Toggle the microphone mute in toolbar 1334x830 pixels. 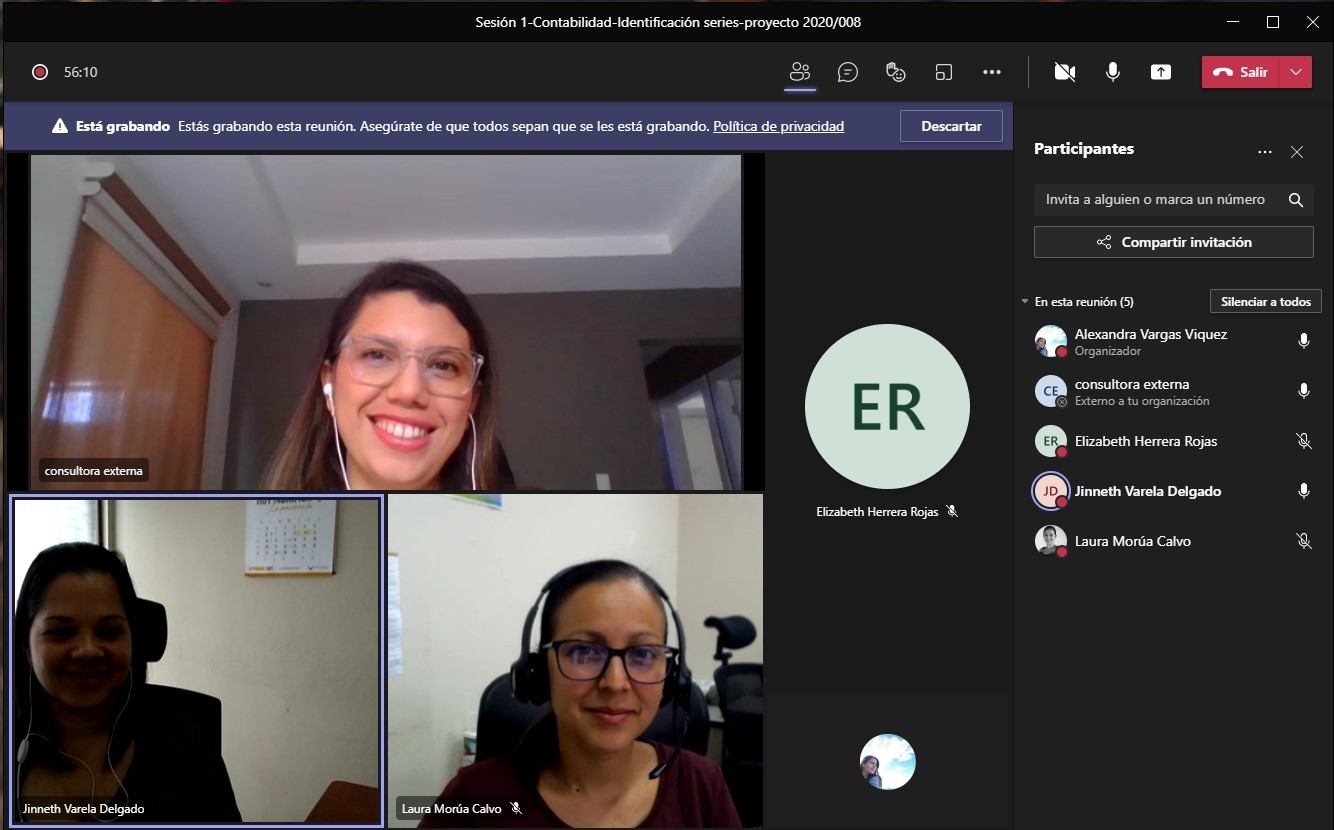coord(1112,72)
